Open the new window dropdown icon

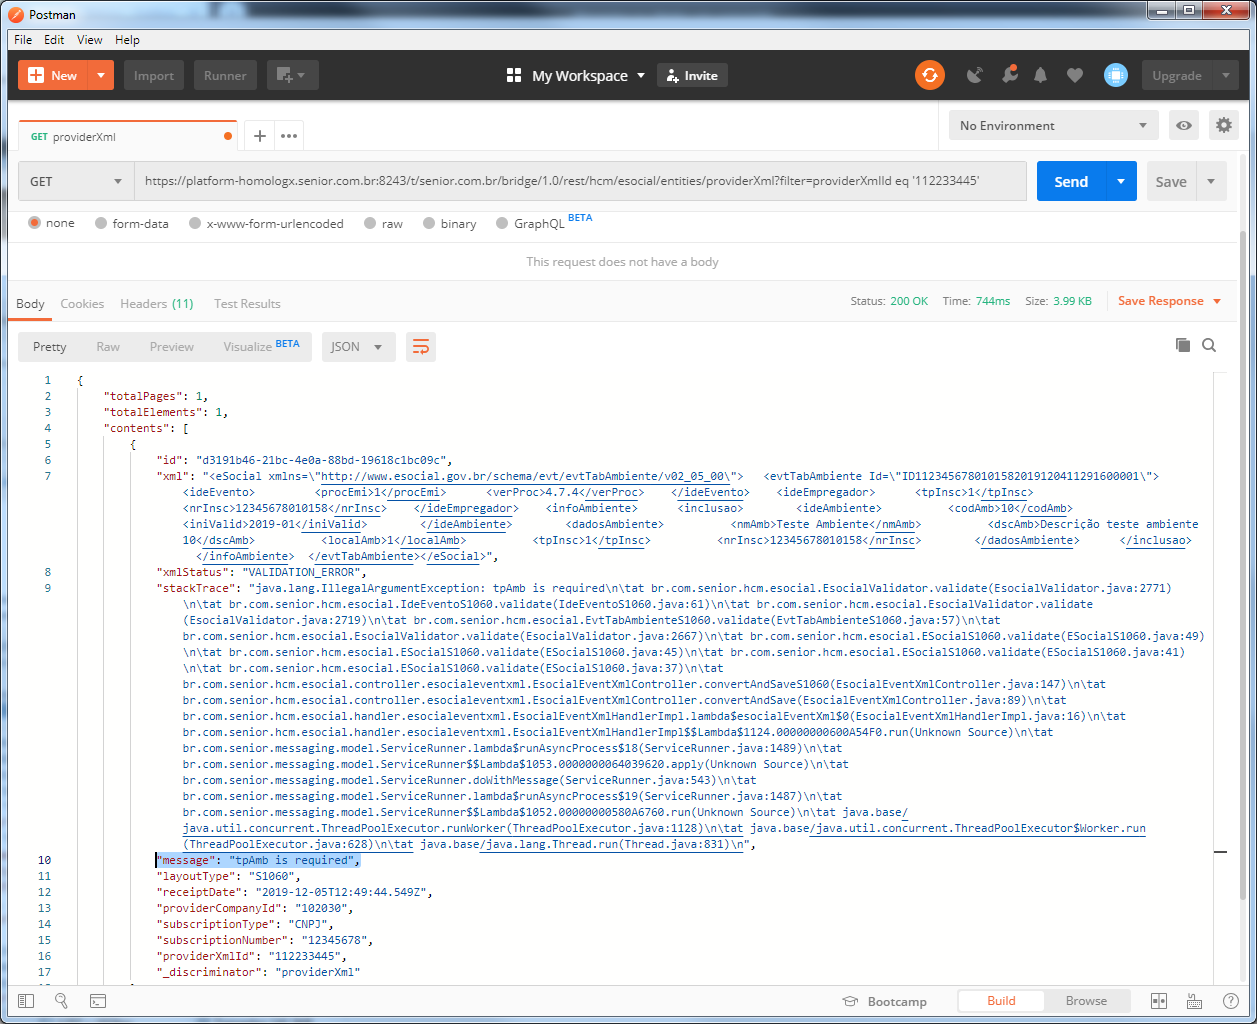[x=292, y=75]
